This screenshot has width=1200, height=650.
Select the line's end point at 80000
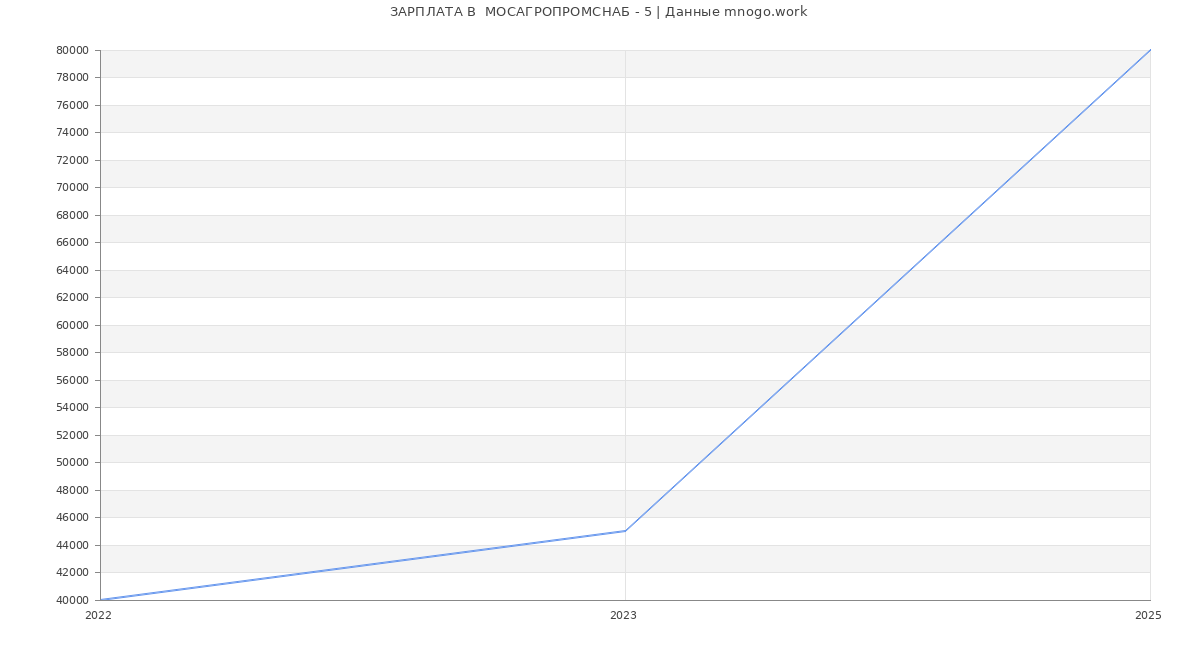1150,50
